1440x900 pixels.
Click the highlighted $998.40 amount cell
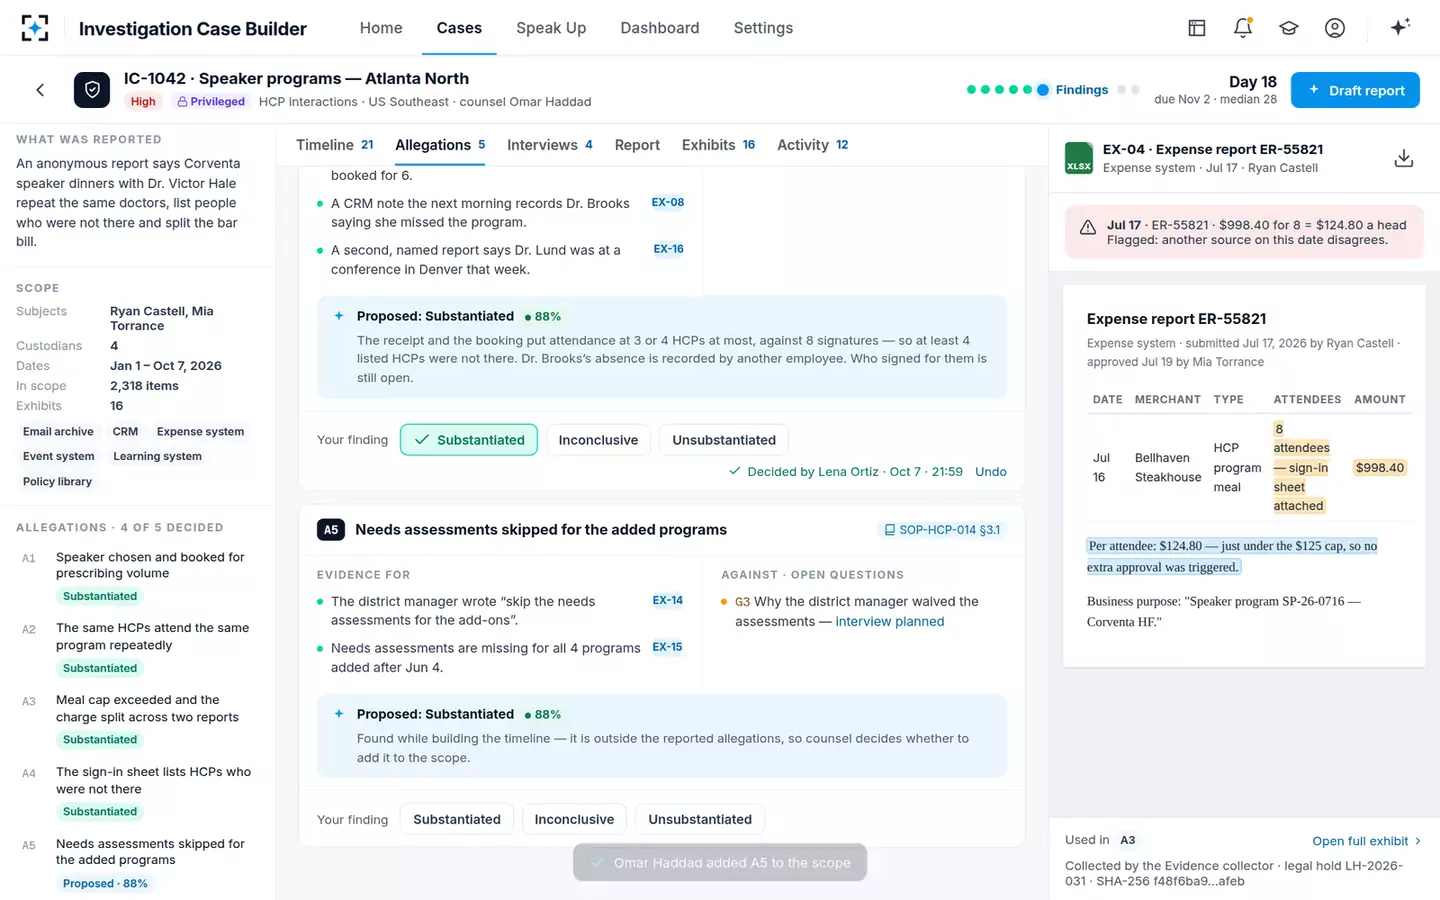1380,467
